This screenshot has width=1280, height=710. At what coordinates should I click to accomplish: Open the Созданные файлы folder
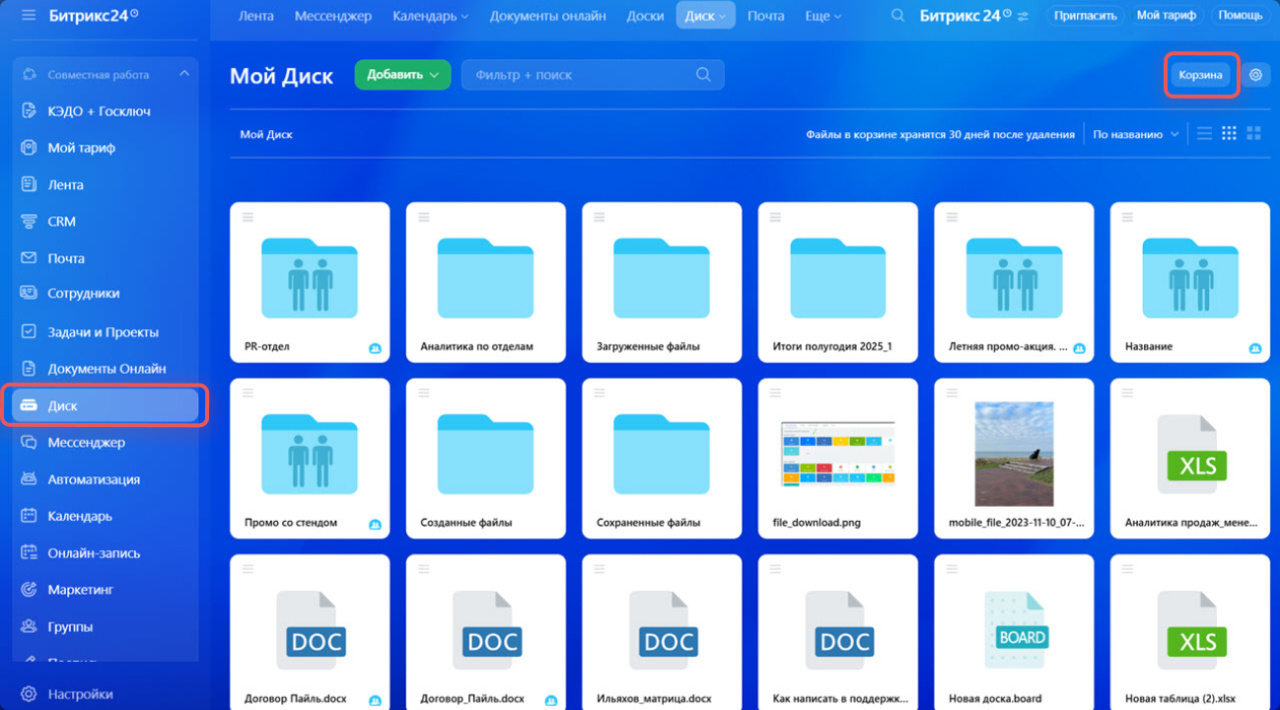(486, 458)
